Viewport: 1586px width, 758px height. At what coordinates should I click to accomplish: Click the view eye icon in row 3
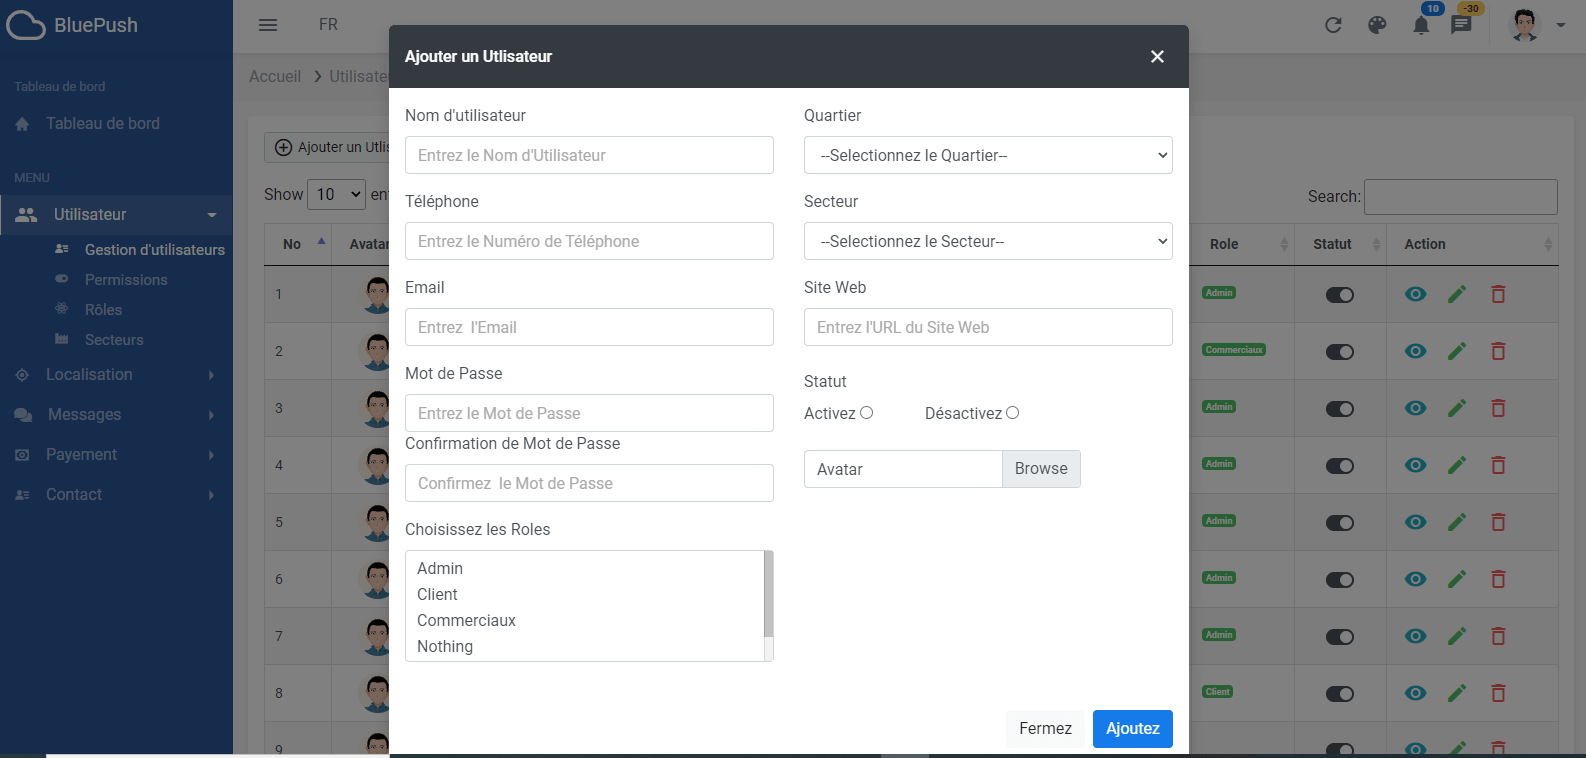click(x=1415, y=408)
